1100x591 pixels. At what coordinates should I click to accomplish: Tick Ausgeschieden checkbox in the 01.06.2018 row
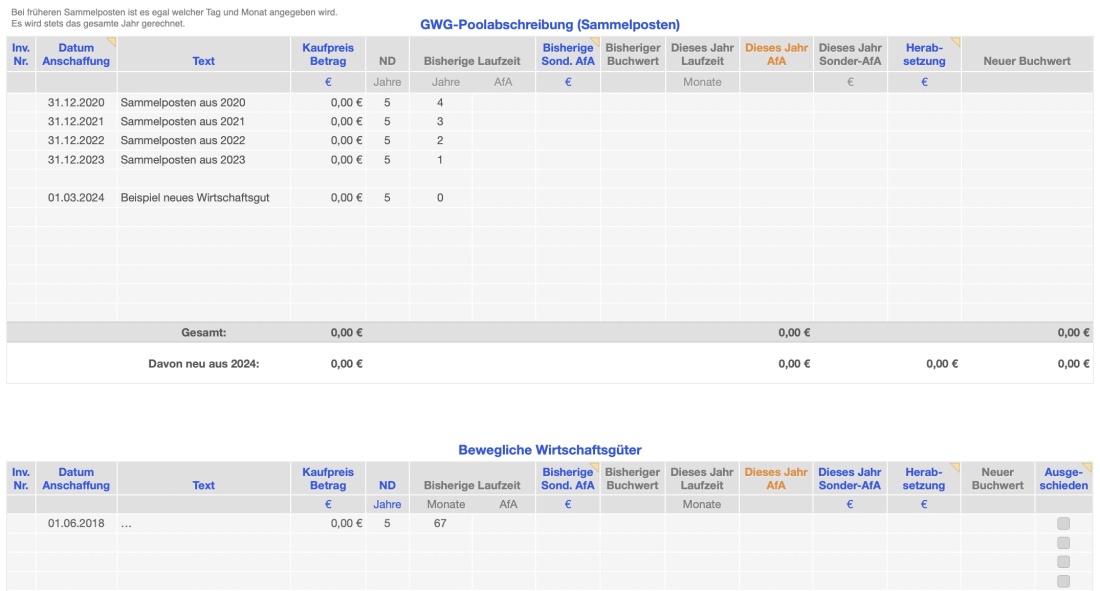1063,523
